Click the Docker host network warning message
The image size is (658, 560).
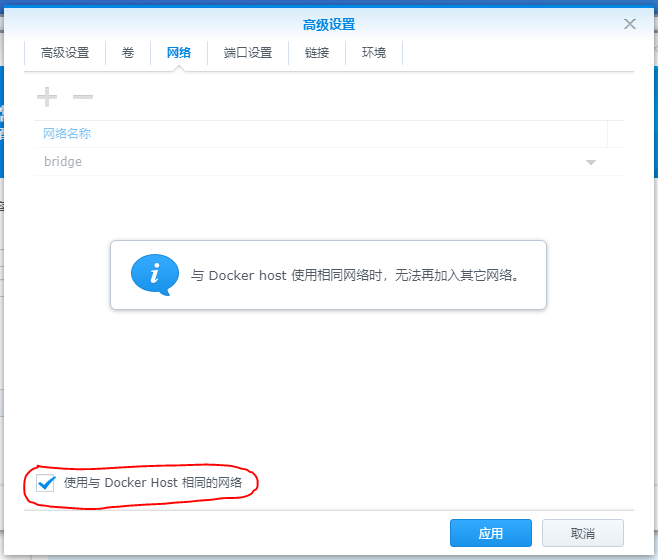[355, 275]
